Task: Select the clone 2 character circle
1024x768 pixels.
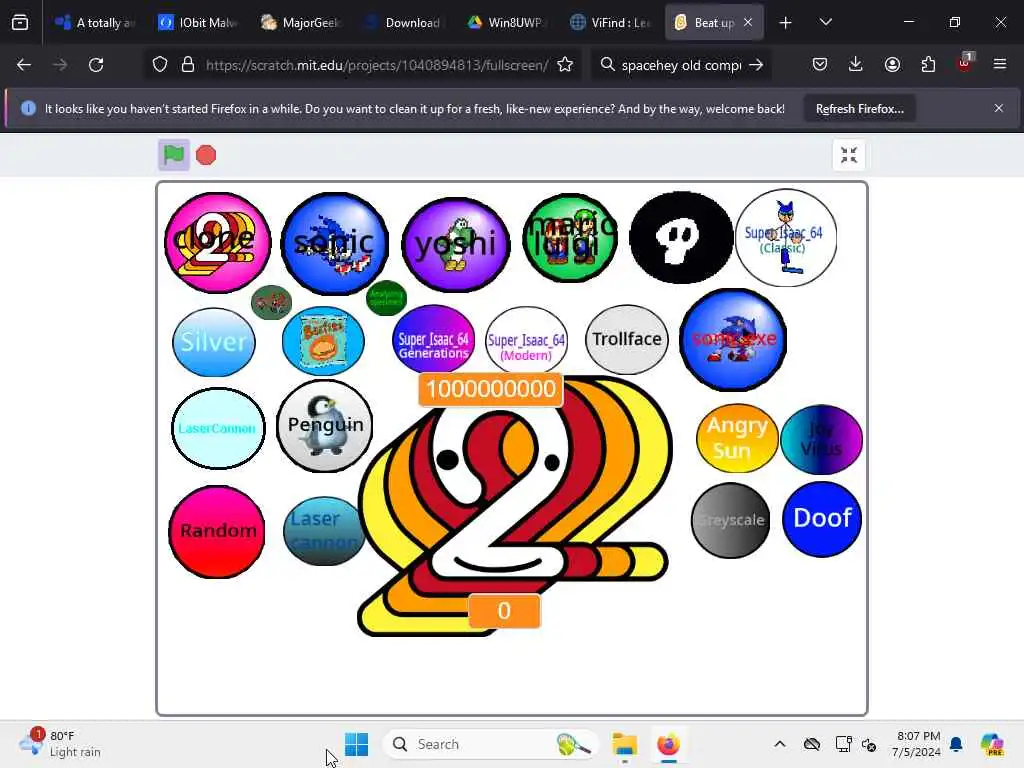Action: pyautogui.click(x=217, y=242)
